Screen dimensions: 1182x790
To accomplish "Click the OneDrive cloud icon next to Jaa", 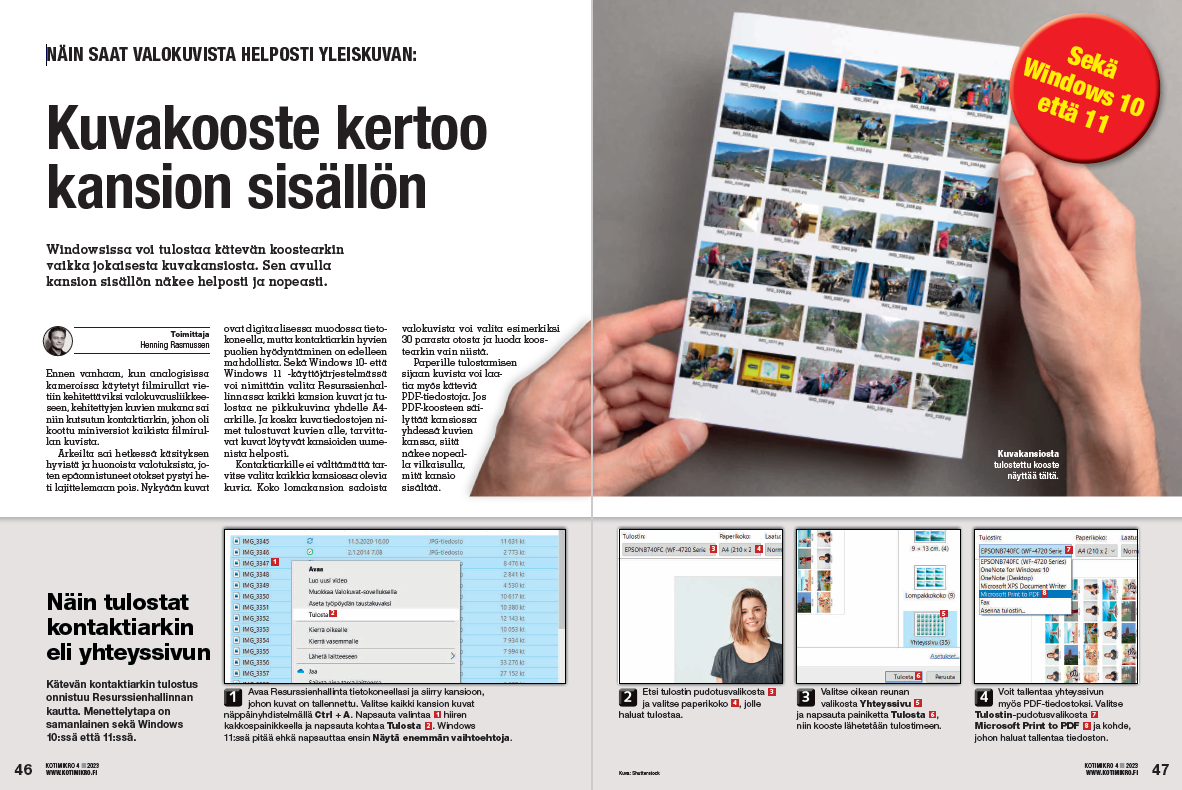I will click(300, 670).
